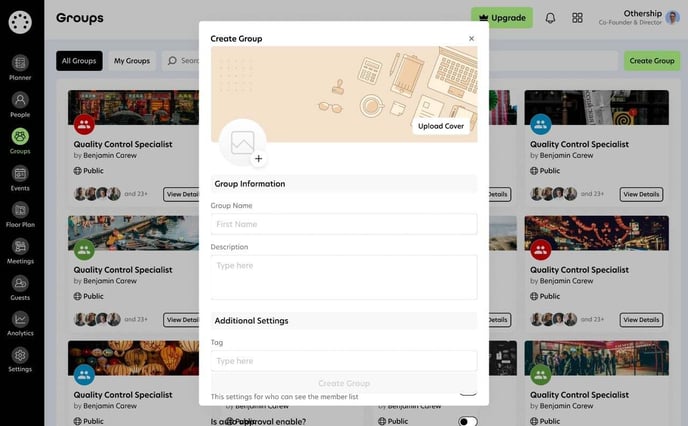
Task: Click Public globe icon on top-right card
Action: pyautogui.click(x=534, y=171)
